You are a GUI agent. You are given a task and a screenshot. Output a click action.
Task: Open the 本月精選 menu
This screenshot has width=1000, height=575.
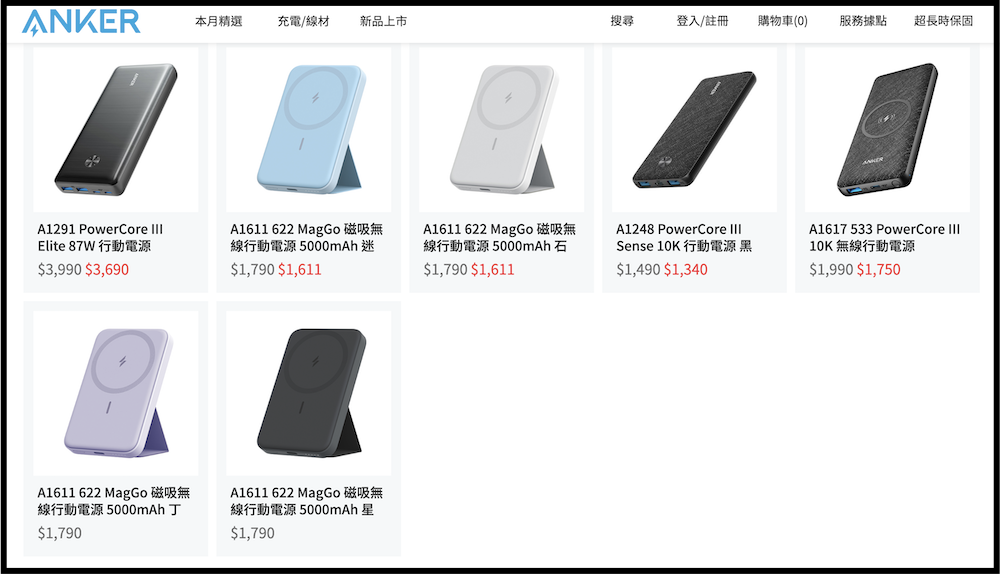click(218, 21)
